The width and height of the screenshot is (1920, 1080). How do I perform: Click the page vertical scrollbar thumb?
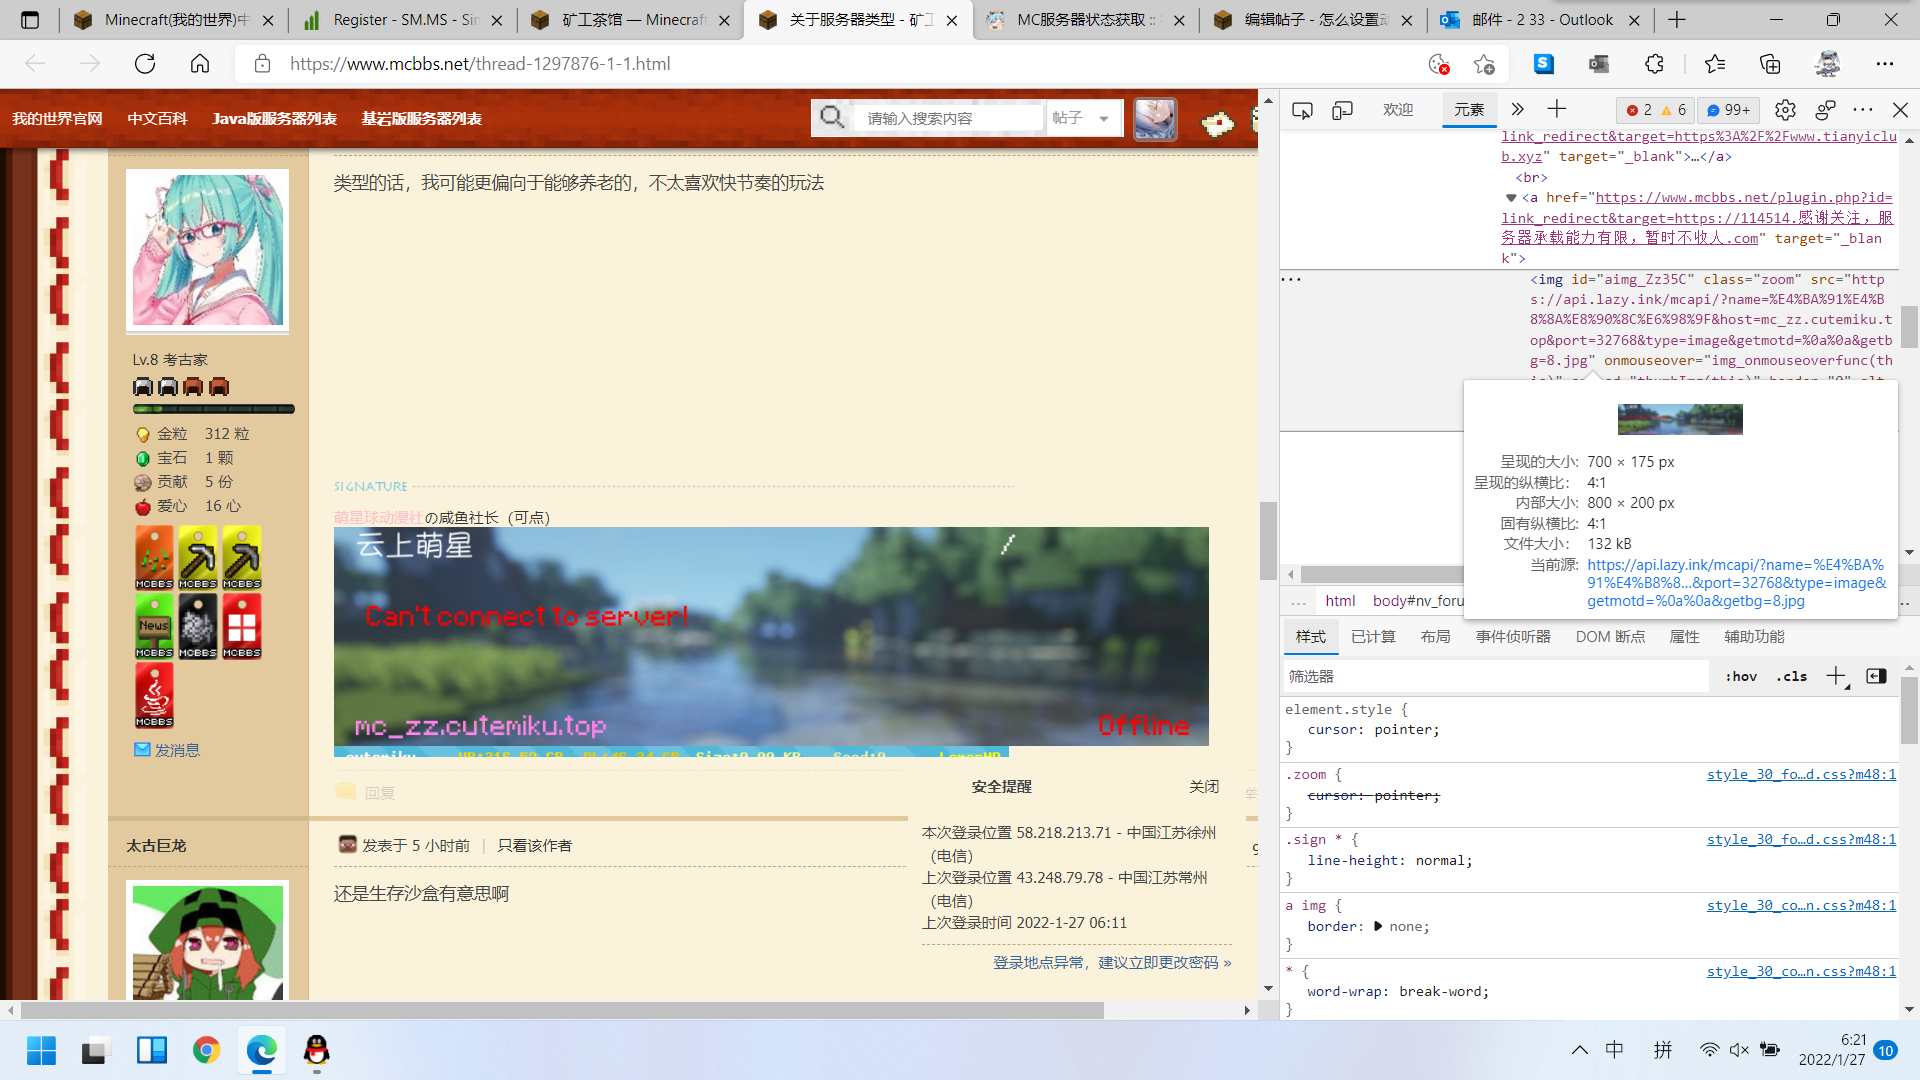pyautogui.click(x=1268, y=540)
